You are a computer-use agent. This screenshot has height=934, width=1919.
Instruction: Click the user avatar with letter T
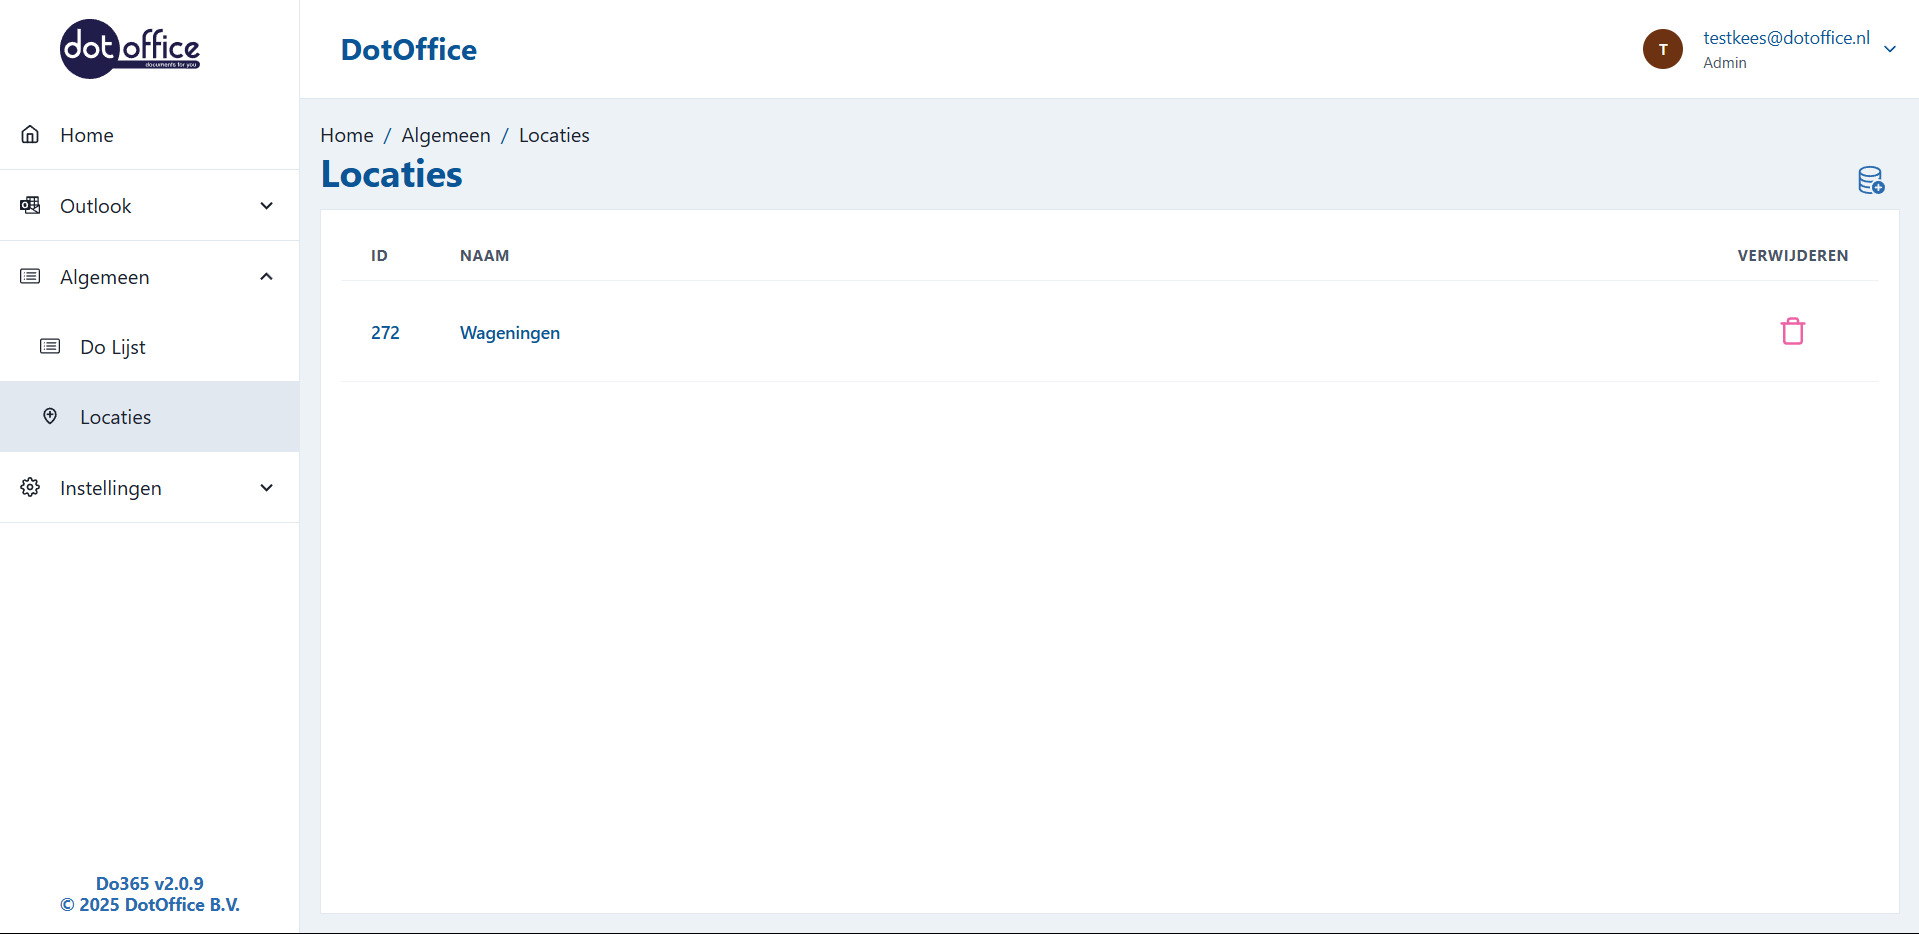pyautogui.click(x=1662, y=49)
